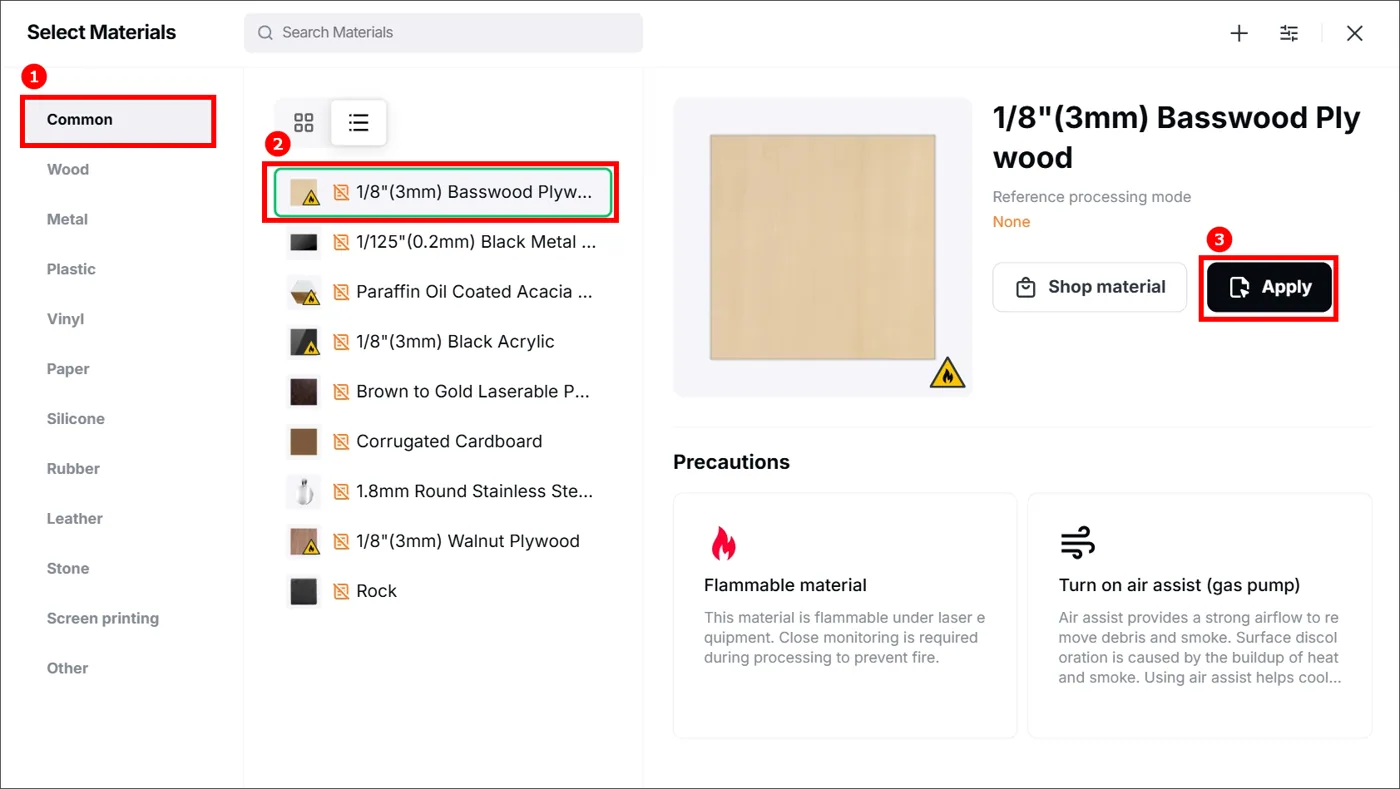
Task: Select the Plastic category
Action: [x=71, y=269]
